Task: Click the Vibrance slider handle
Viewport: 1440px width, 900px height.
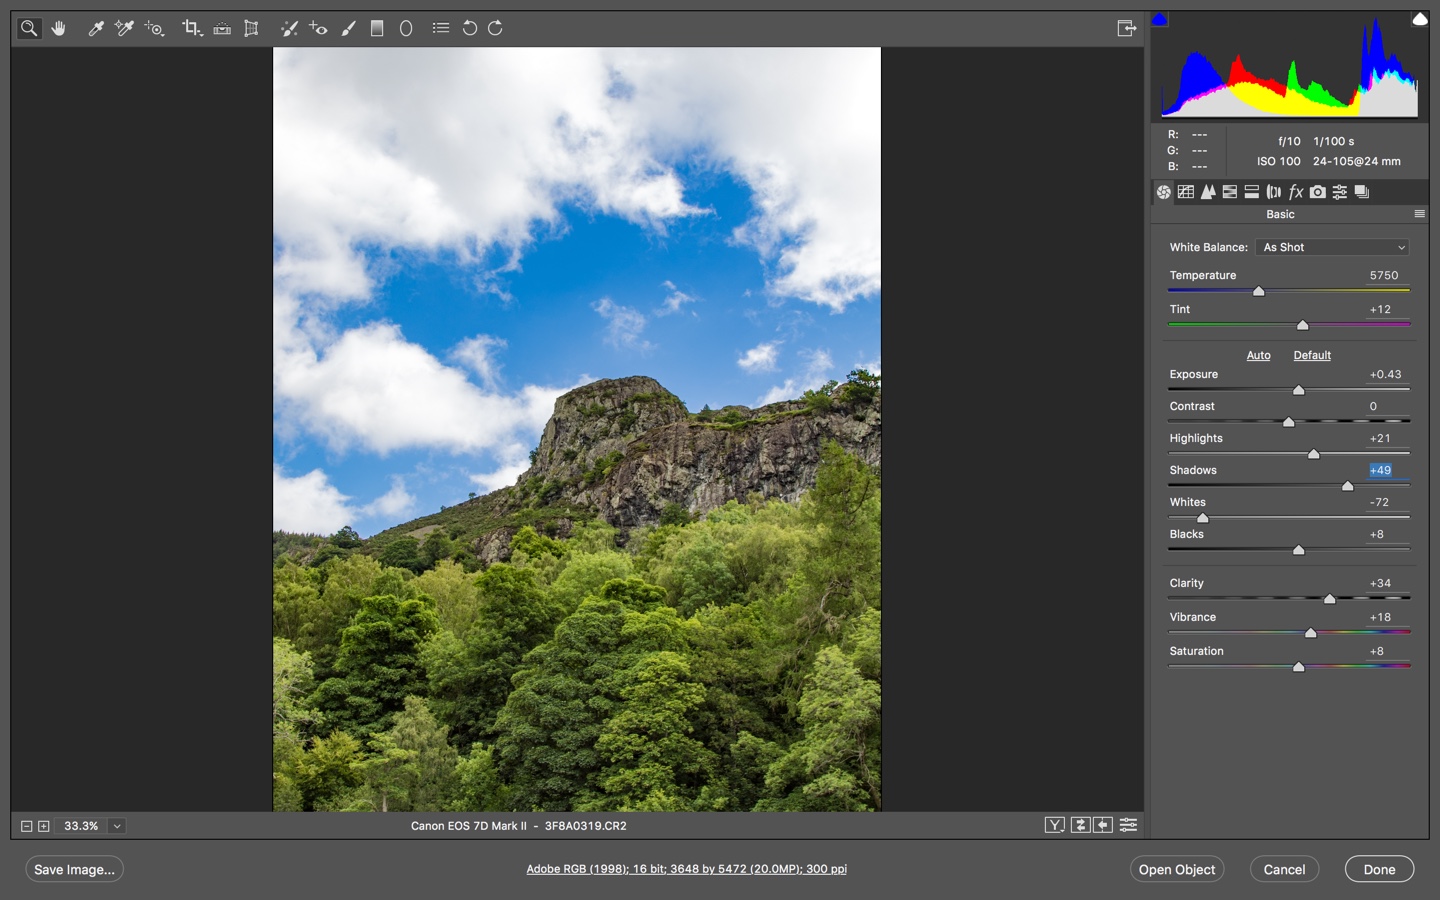Action: [1310, 633]
